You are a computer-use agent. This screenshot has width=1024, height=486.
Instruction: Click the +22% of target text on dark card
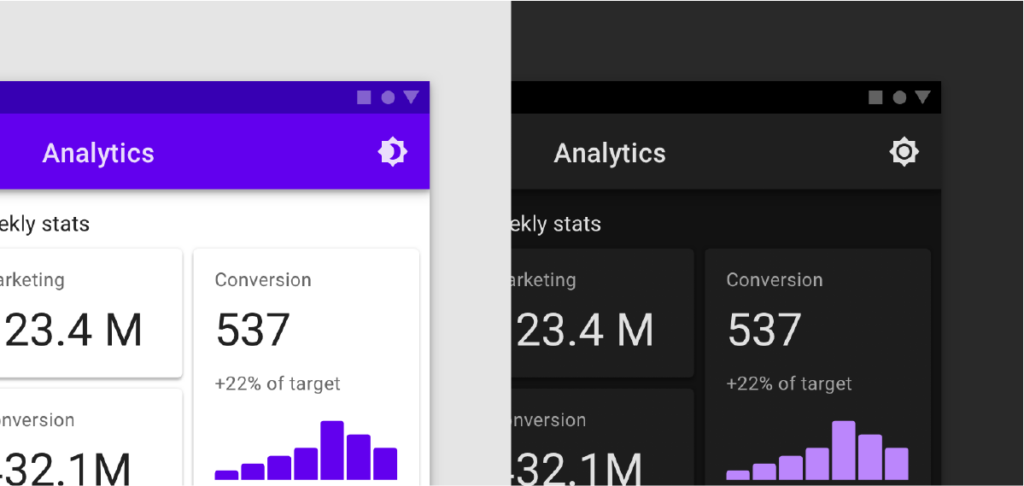pos(789,383)
